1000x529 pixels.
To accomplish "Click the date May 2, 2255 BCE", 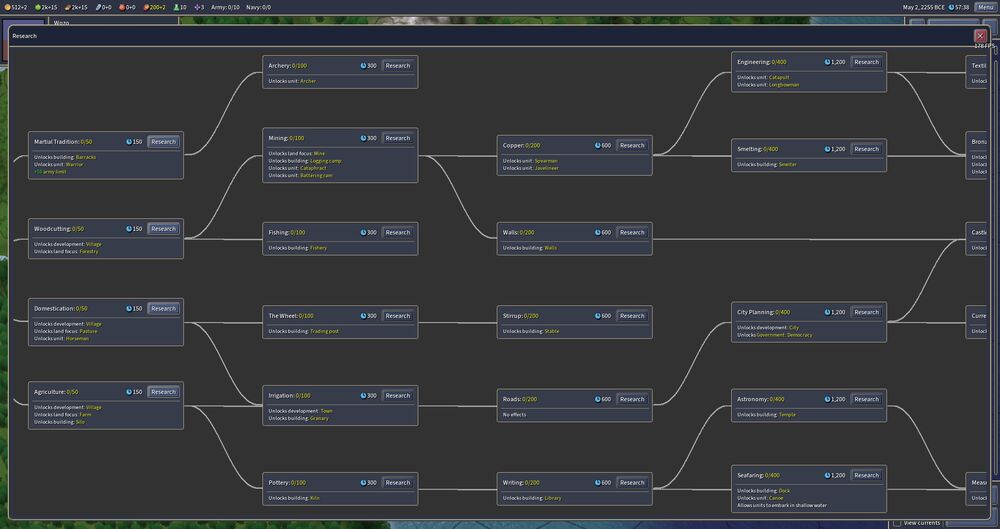I will point(923,7).
